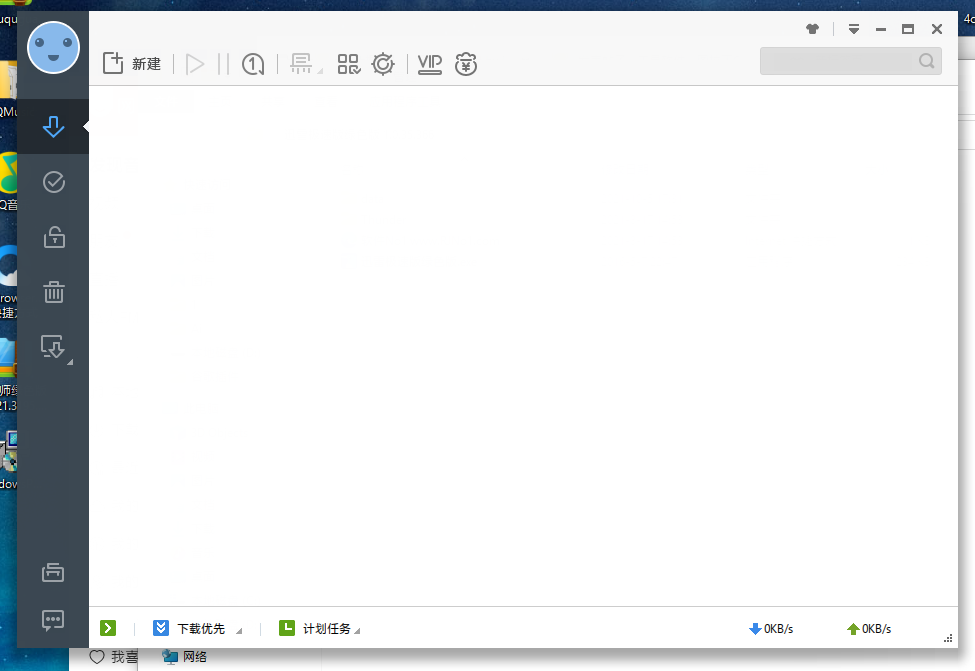Click the circular number-one priority icon

(x=253, y=64)
